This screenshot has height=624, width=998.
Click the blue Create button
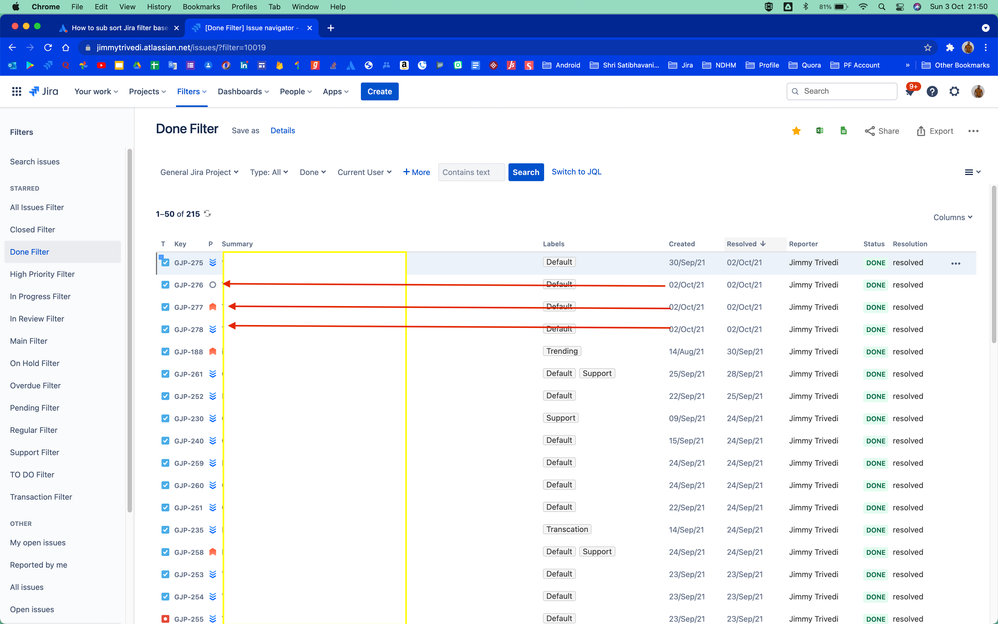379,90
